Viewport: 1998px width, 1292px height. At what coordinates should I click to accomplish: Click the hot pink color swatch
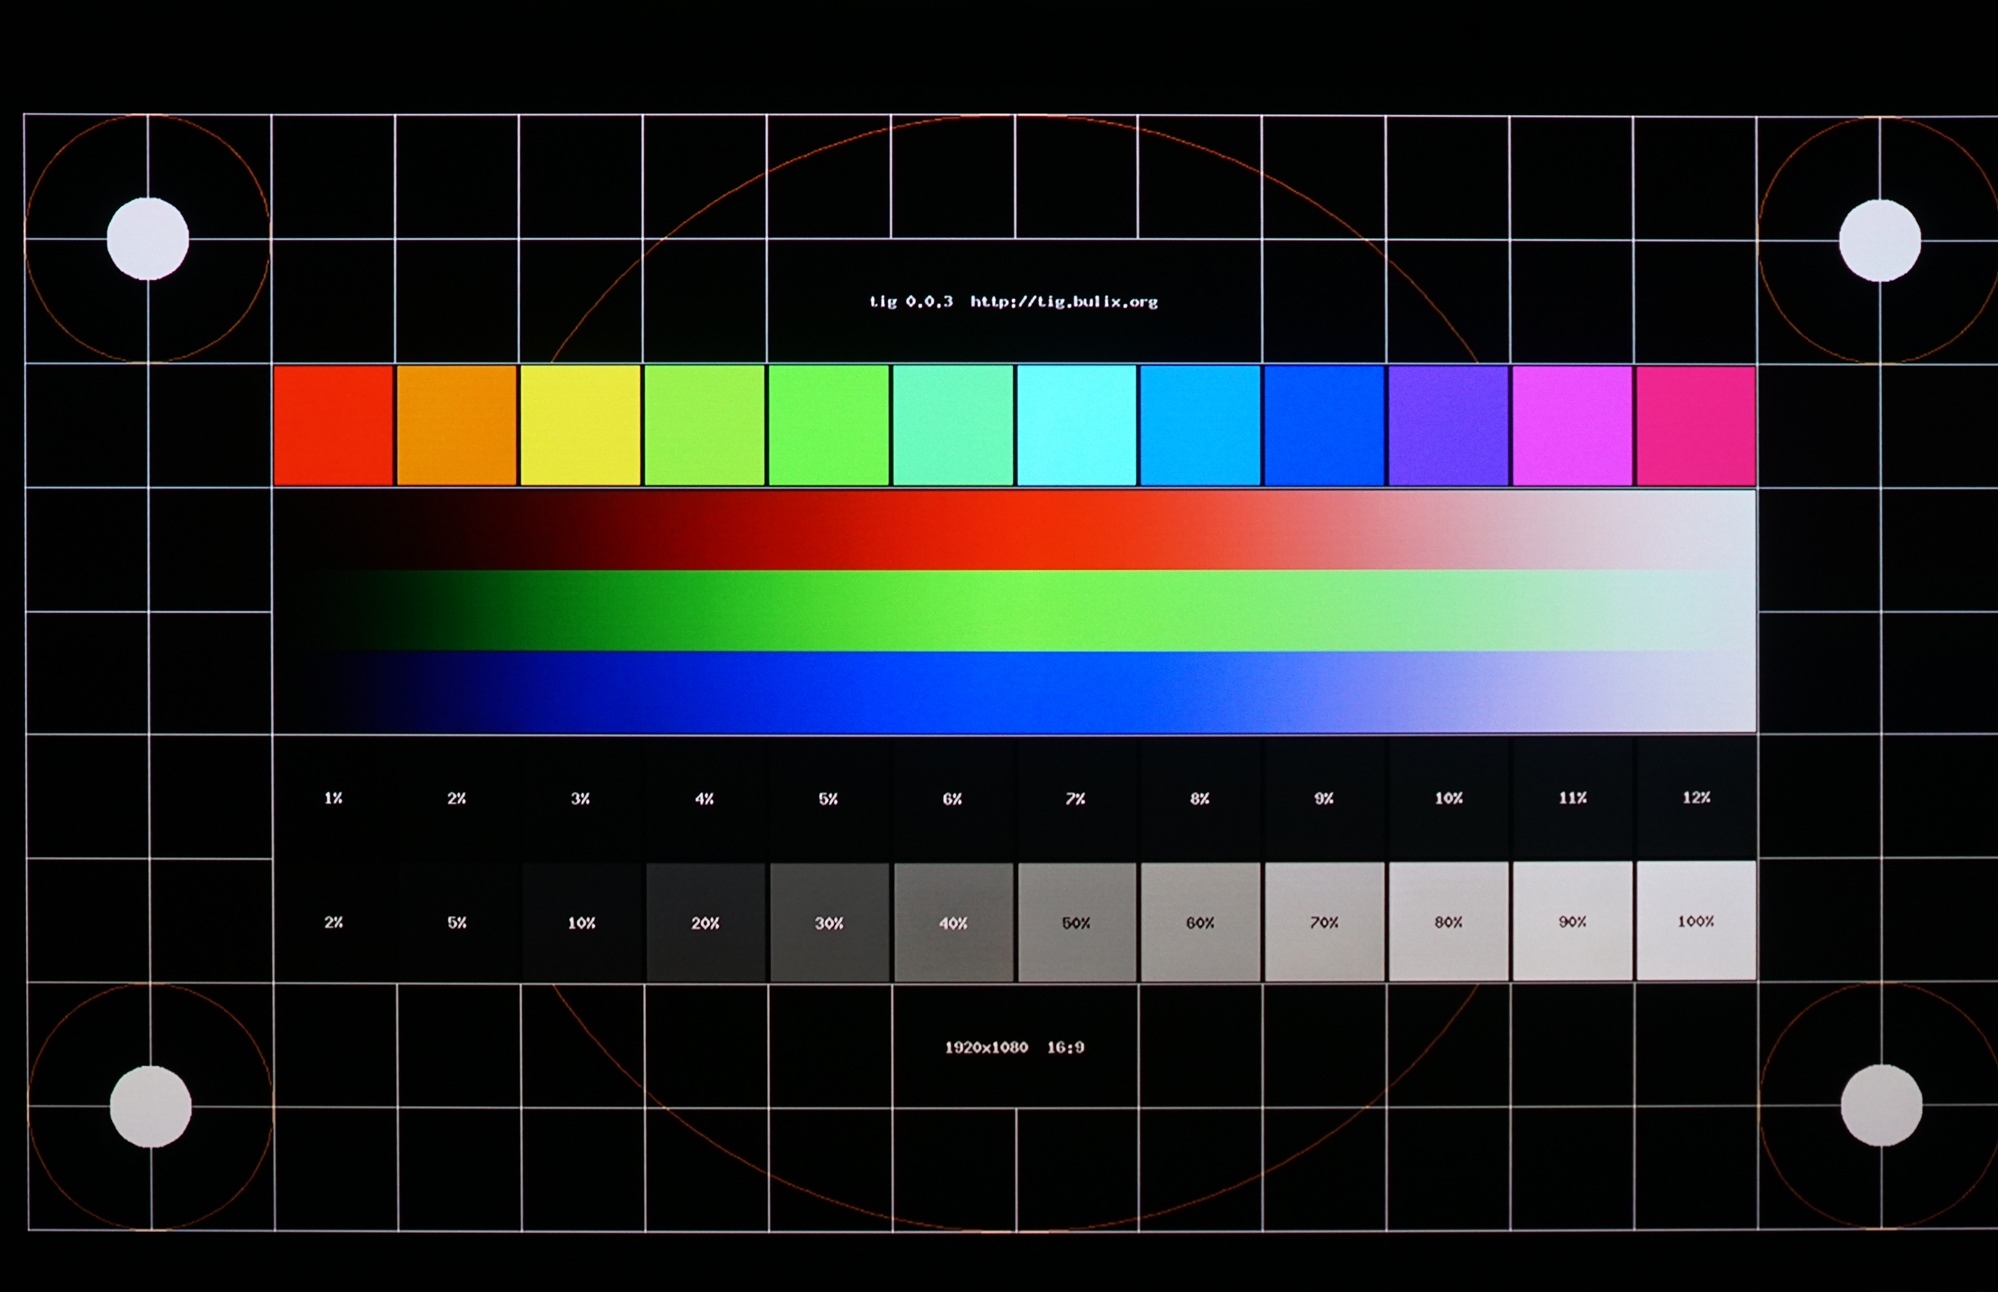[1696, 426]
